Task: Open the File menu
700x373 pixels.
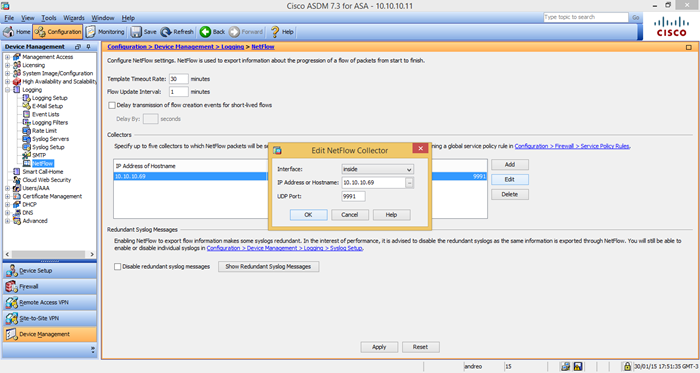Action: point(9,18)
